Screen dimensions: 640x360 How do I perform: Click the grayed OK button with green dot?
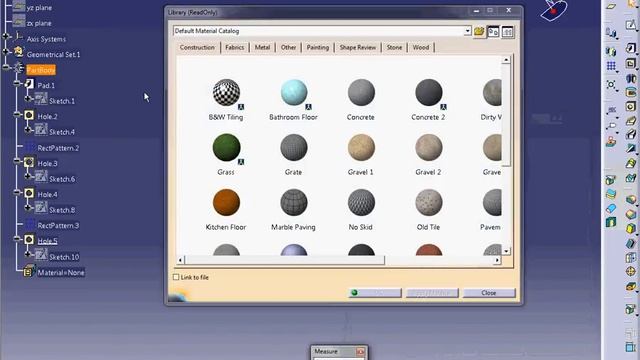[x=375, y=293]
